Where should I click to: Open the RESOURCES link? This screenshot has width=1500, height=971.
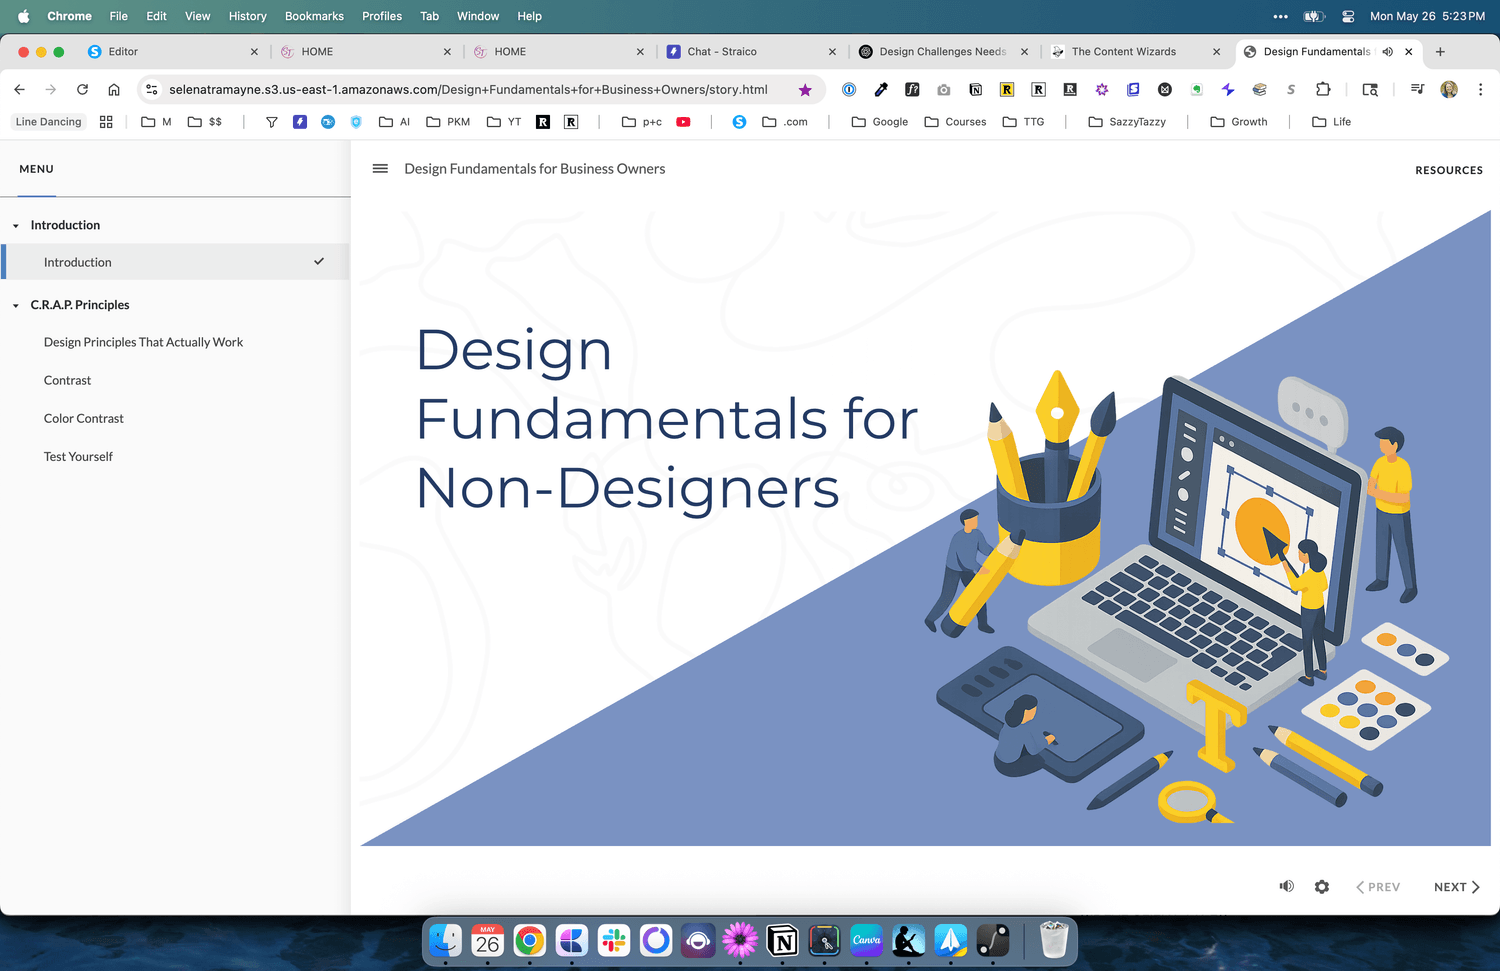click(1448, 170)
